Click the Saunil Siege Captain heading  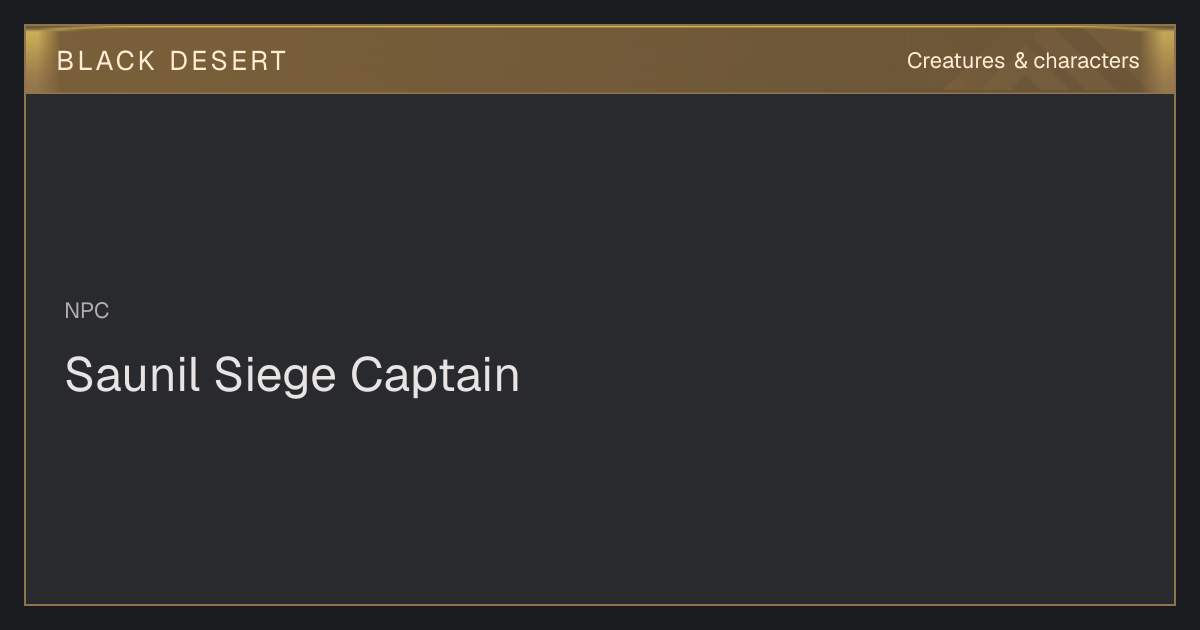click(x=292, y=376)
